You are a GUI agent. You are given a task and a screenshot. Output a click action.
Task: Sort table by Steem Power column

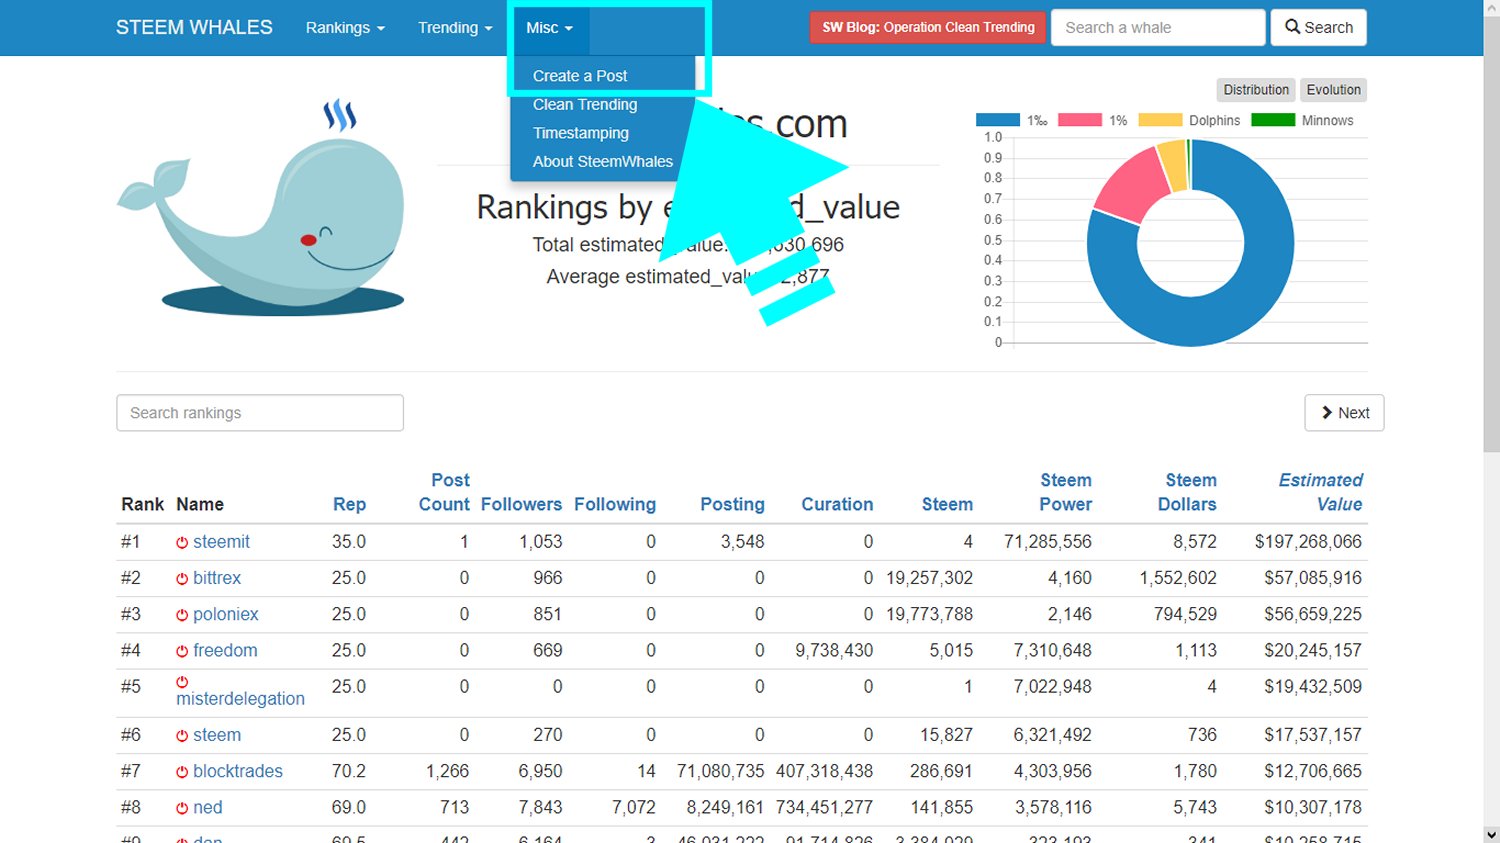click(1065, 492)
